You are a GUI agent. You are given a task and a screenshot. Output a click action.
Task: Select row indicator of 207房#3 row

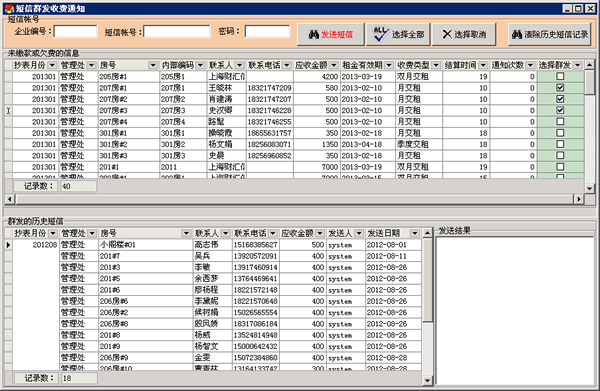[x=8, y=111]
